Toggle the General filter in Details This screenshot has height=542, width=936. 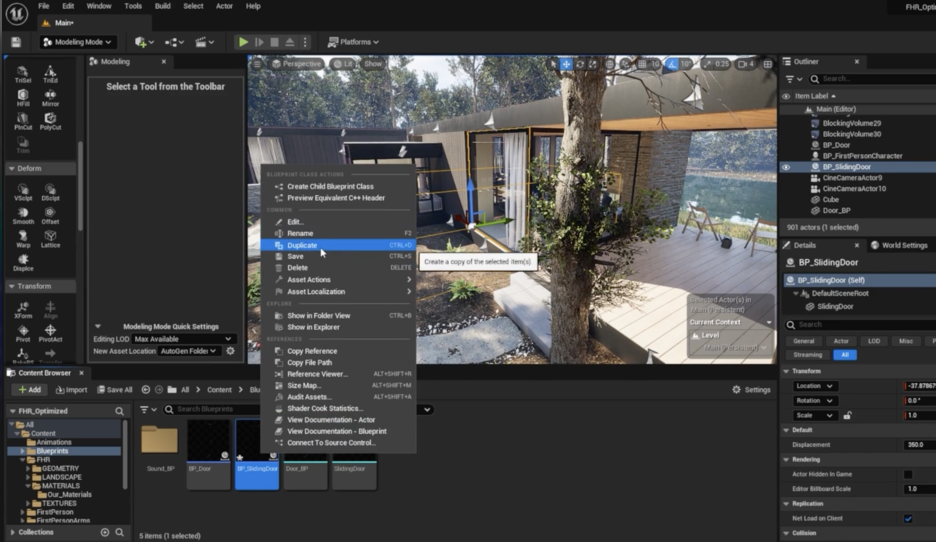[x=803, y=341]
